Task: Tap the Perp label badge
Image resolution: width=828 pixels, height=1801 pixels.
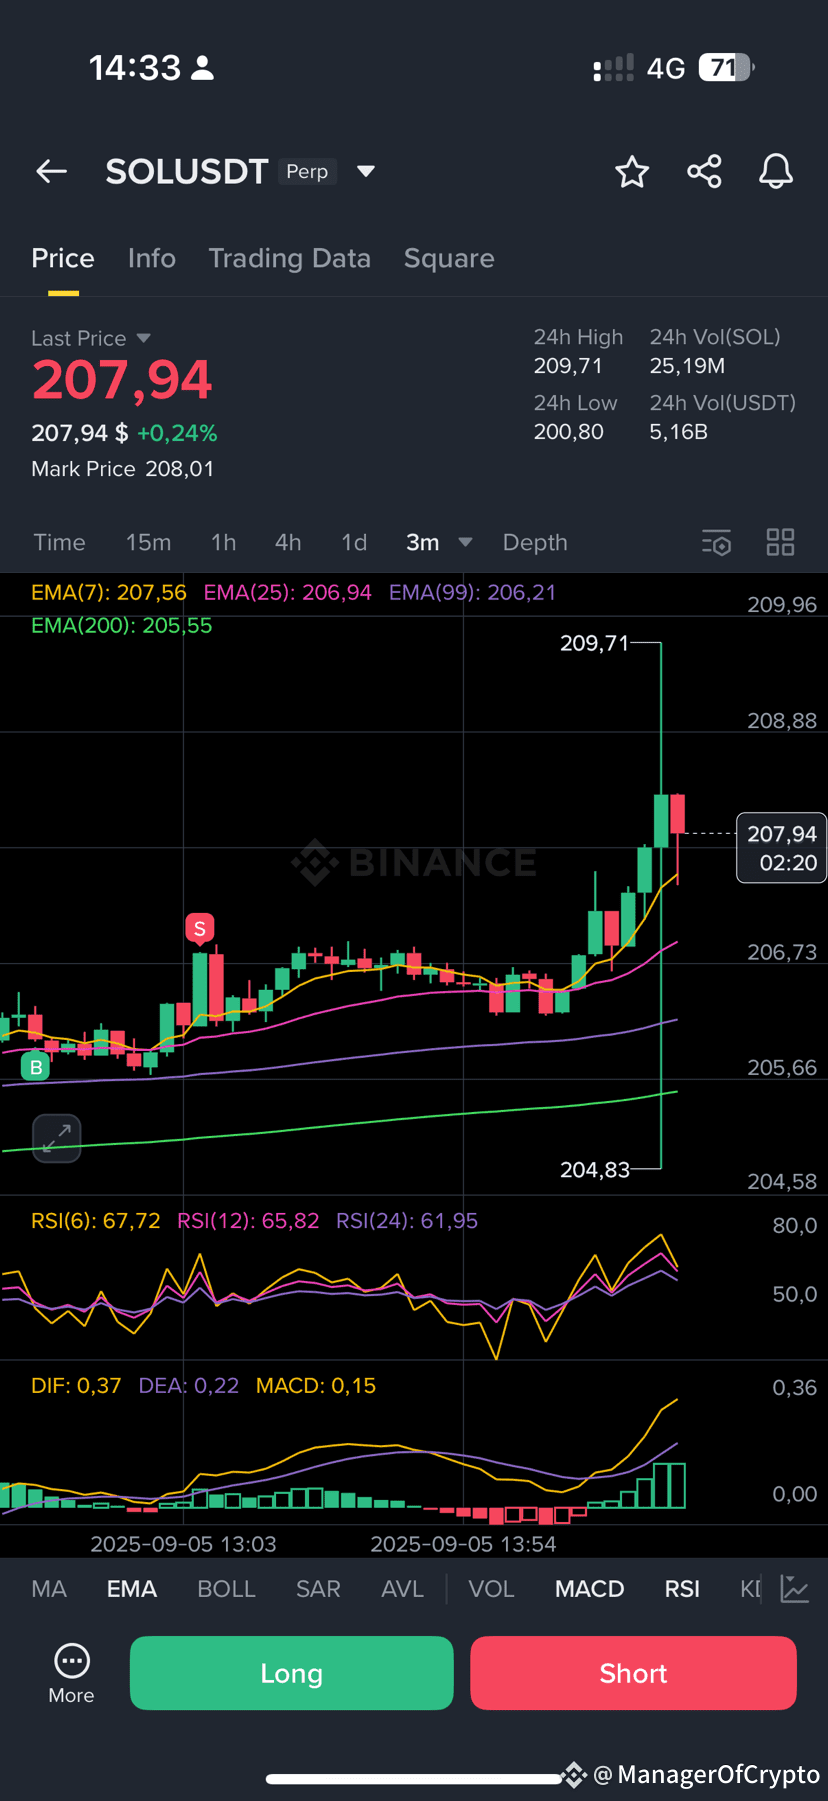Action: (x=307, y=172)
